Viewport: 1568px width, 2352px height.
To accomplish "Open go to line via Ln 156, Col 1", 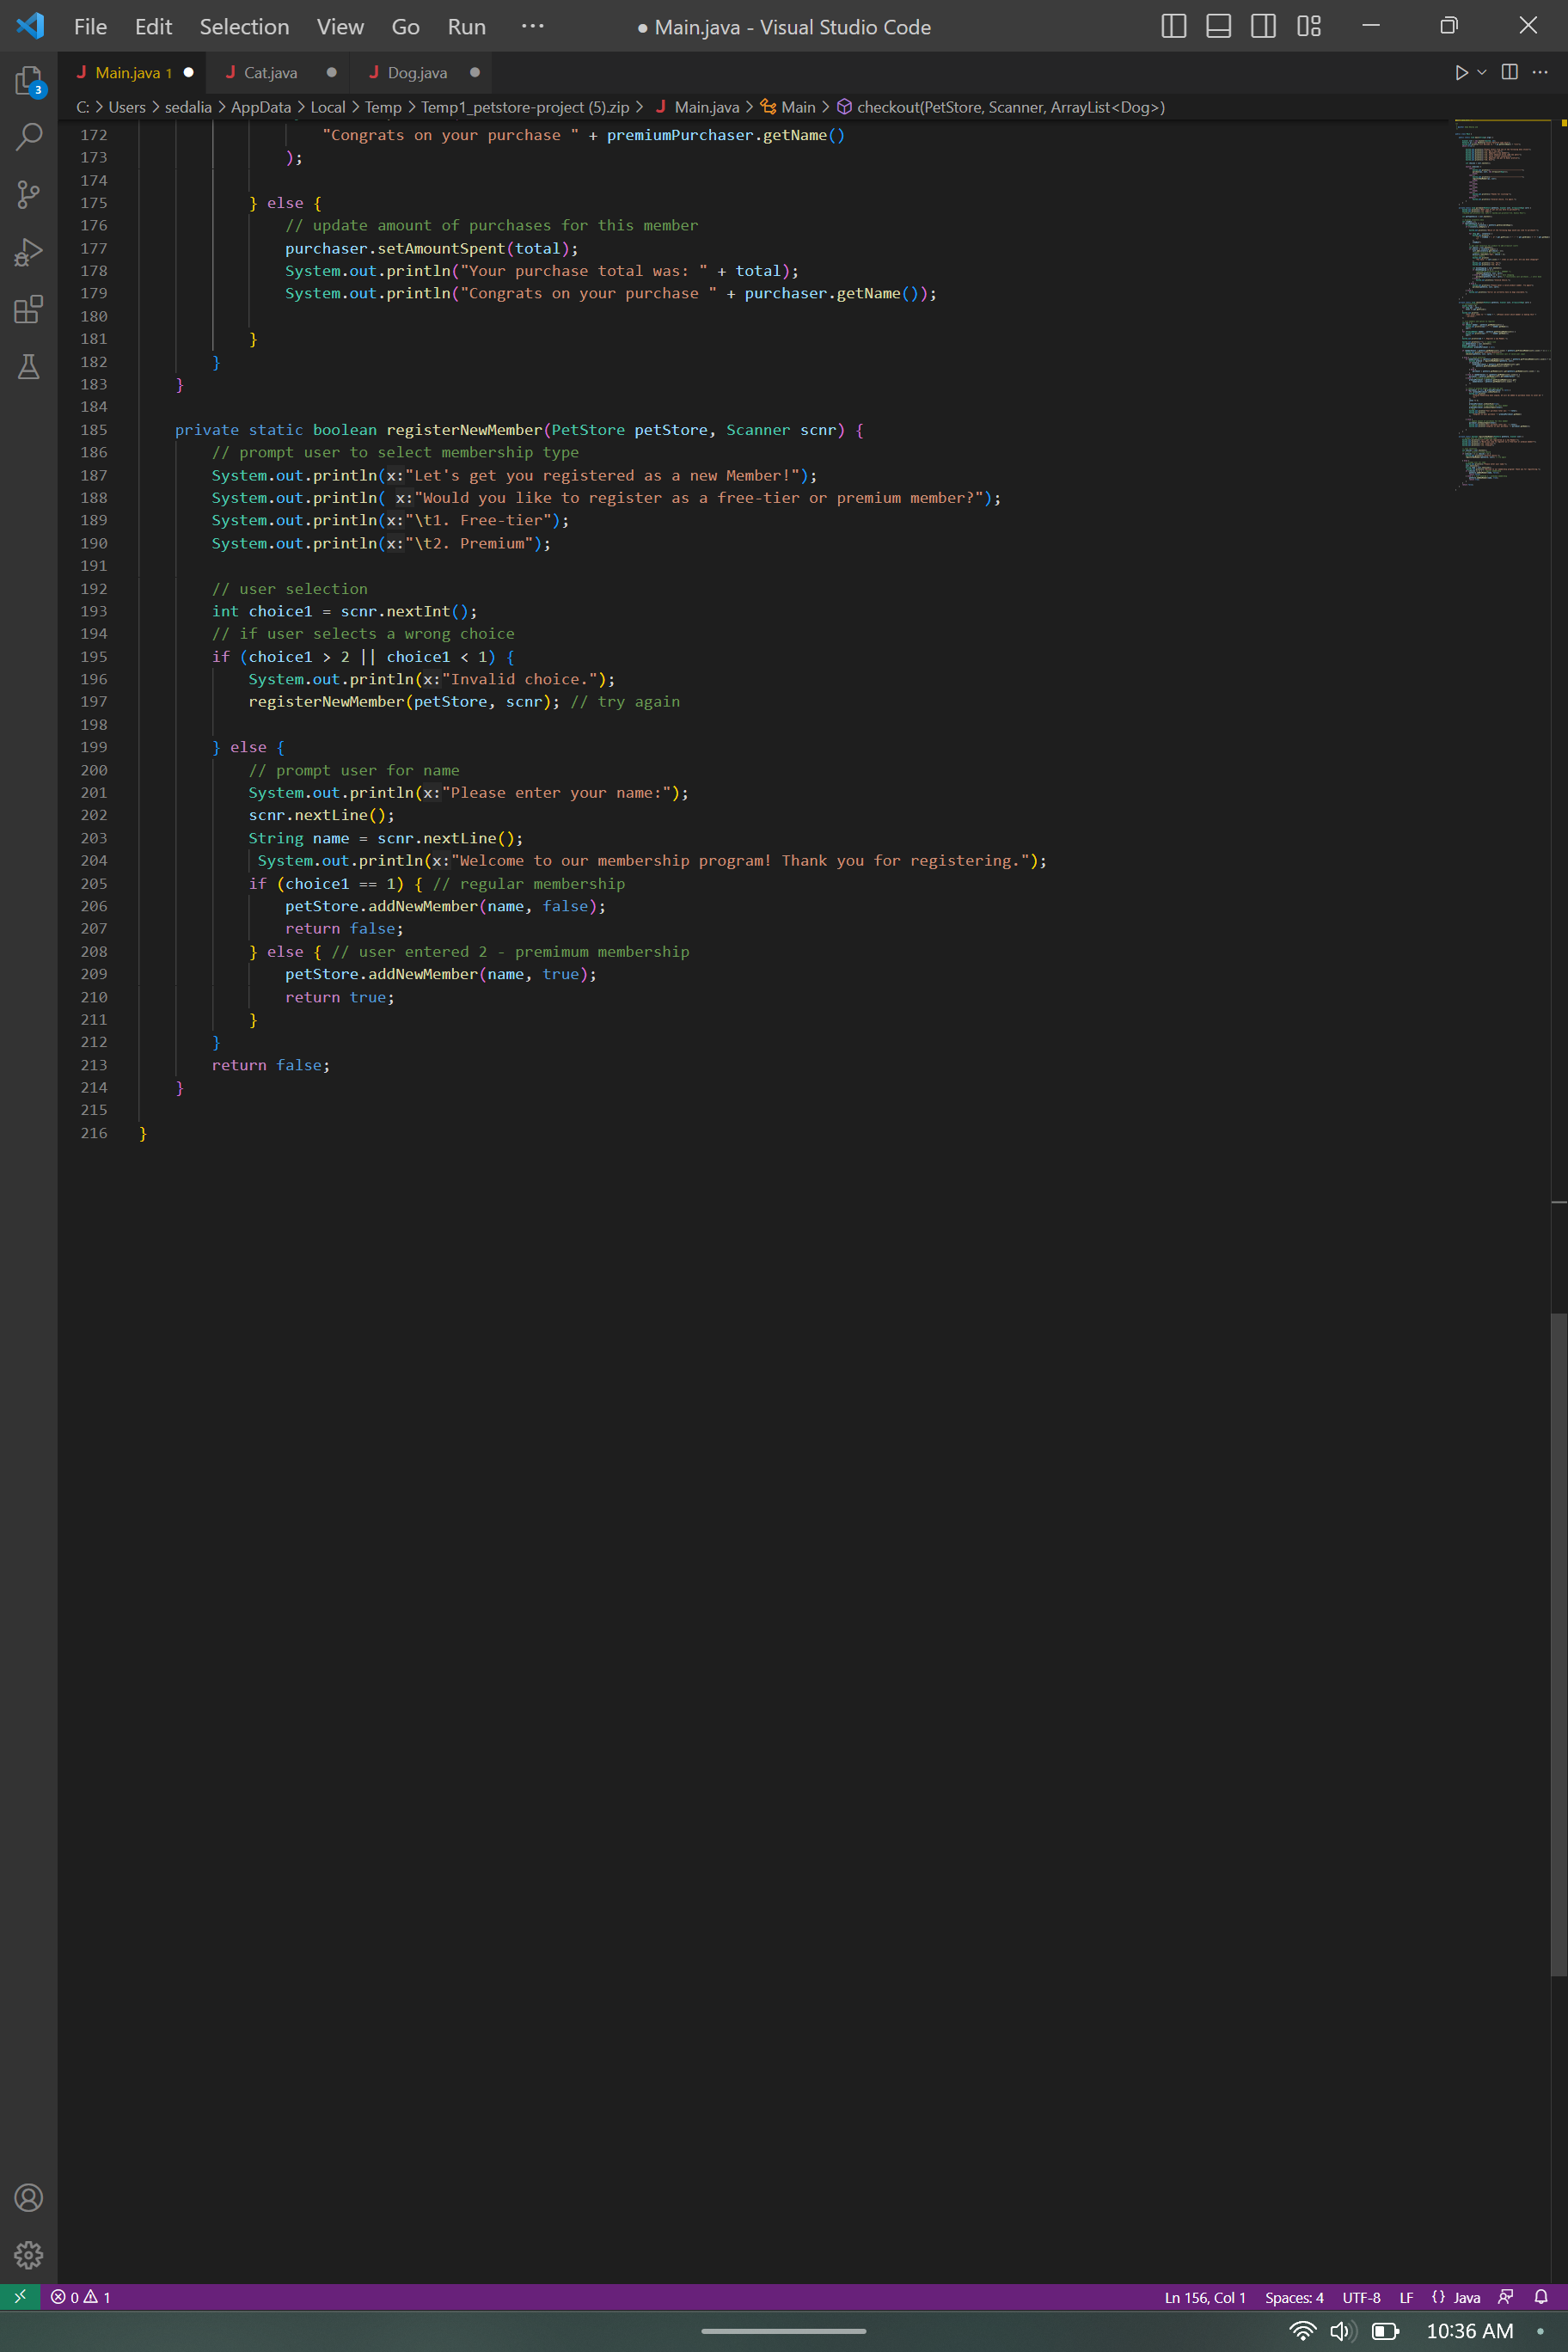I will coord(1204,2298).
